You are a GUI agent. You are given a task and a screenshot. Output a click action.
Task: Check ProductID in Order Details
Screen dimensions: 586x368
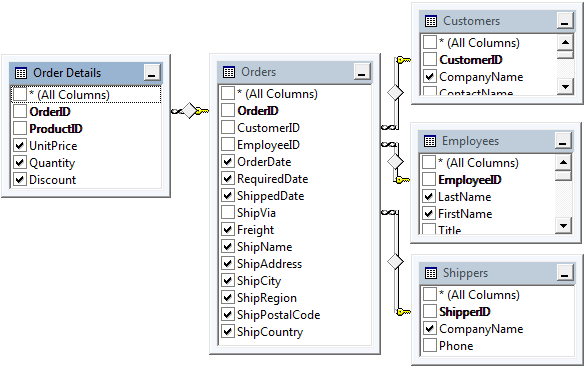20,129
